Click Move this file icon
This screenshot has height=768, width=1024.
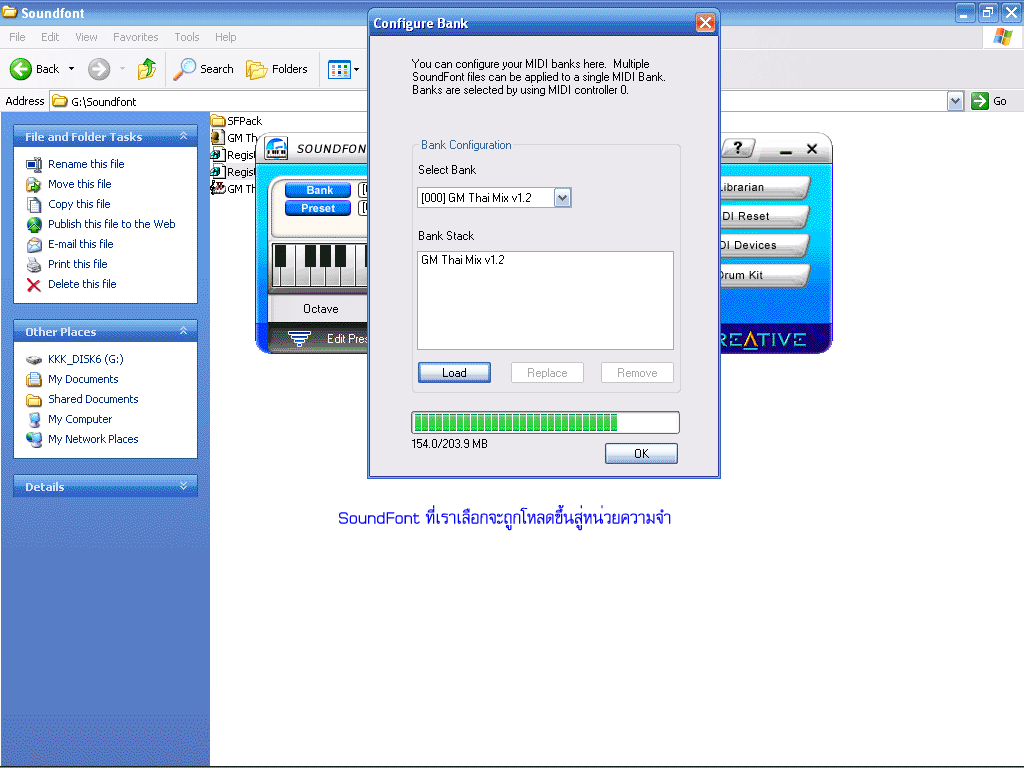click(34, 184)
